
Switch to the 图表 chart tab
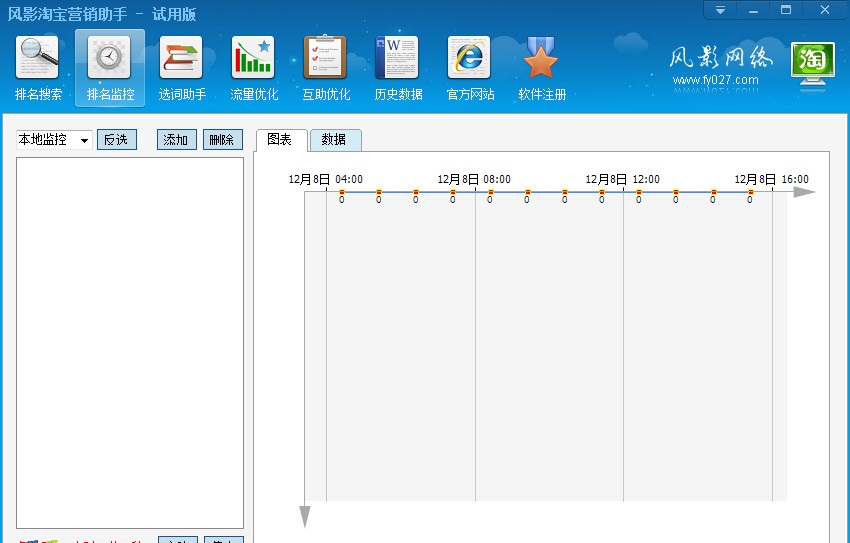(280, 140)
